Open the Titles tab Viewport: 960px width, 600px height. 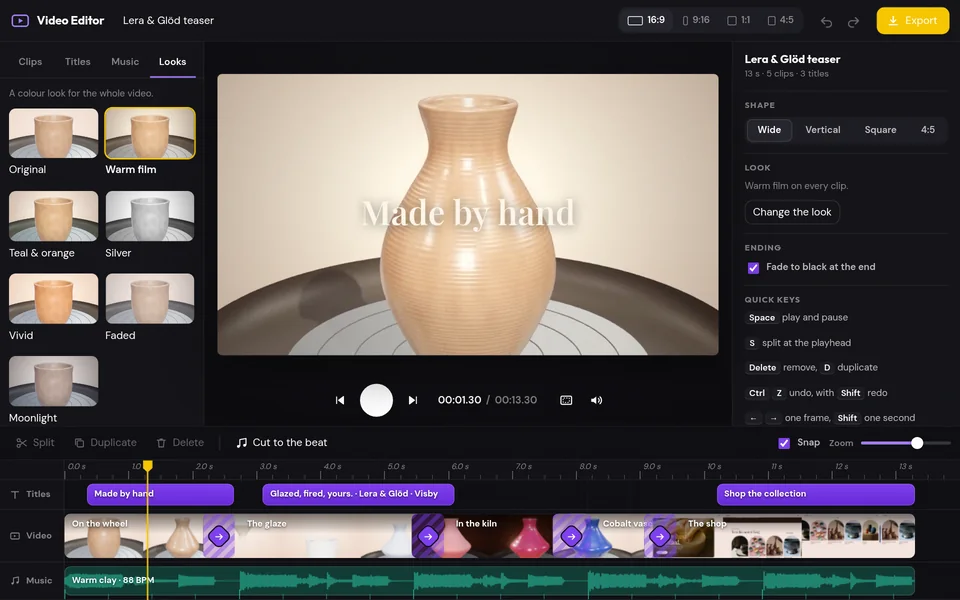pos(78,62)
